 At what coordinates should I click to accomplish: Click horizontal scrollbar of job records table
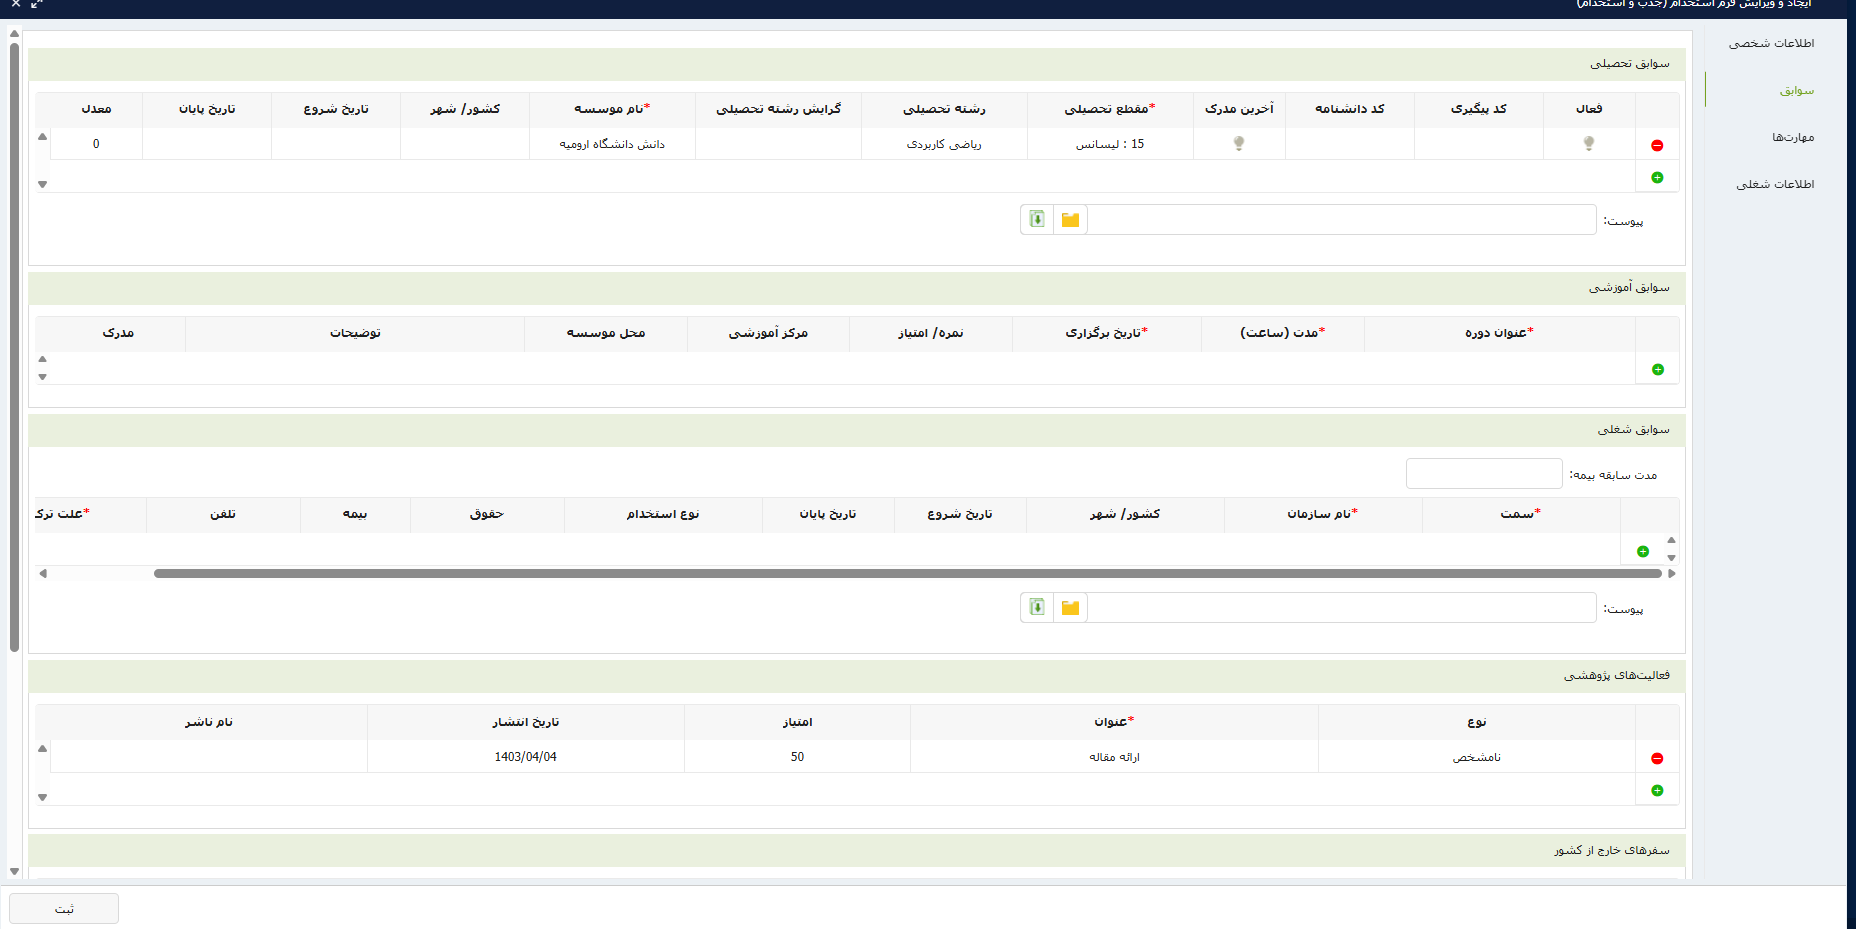click(906, 574)
